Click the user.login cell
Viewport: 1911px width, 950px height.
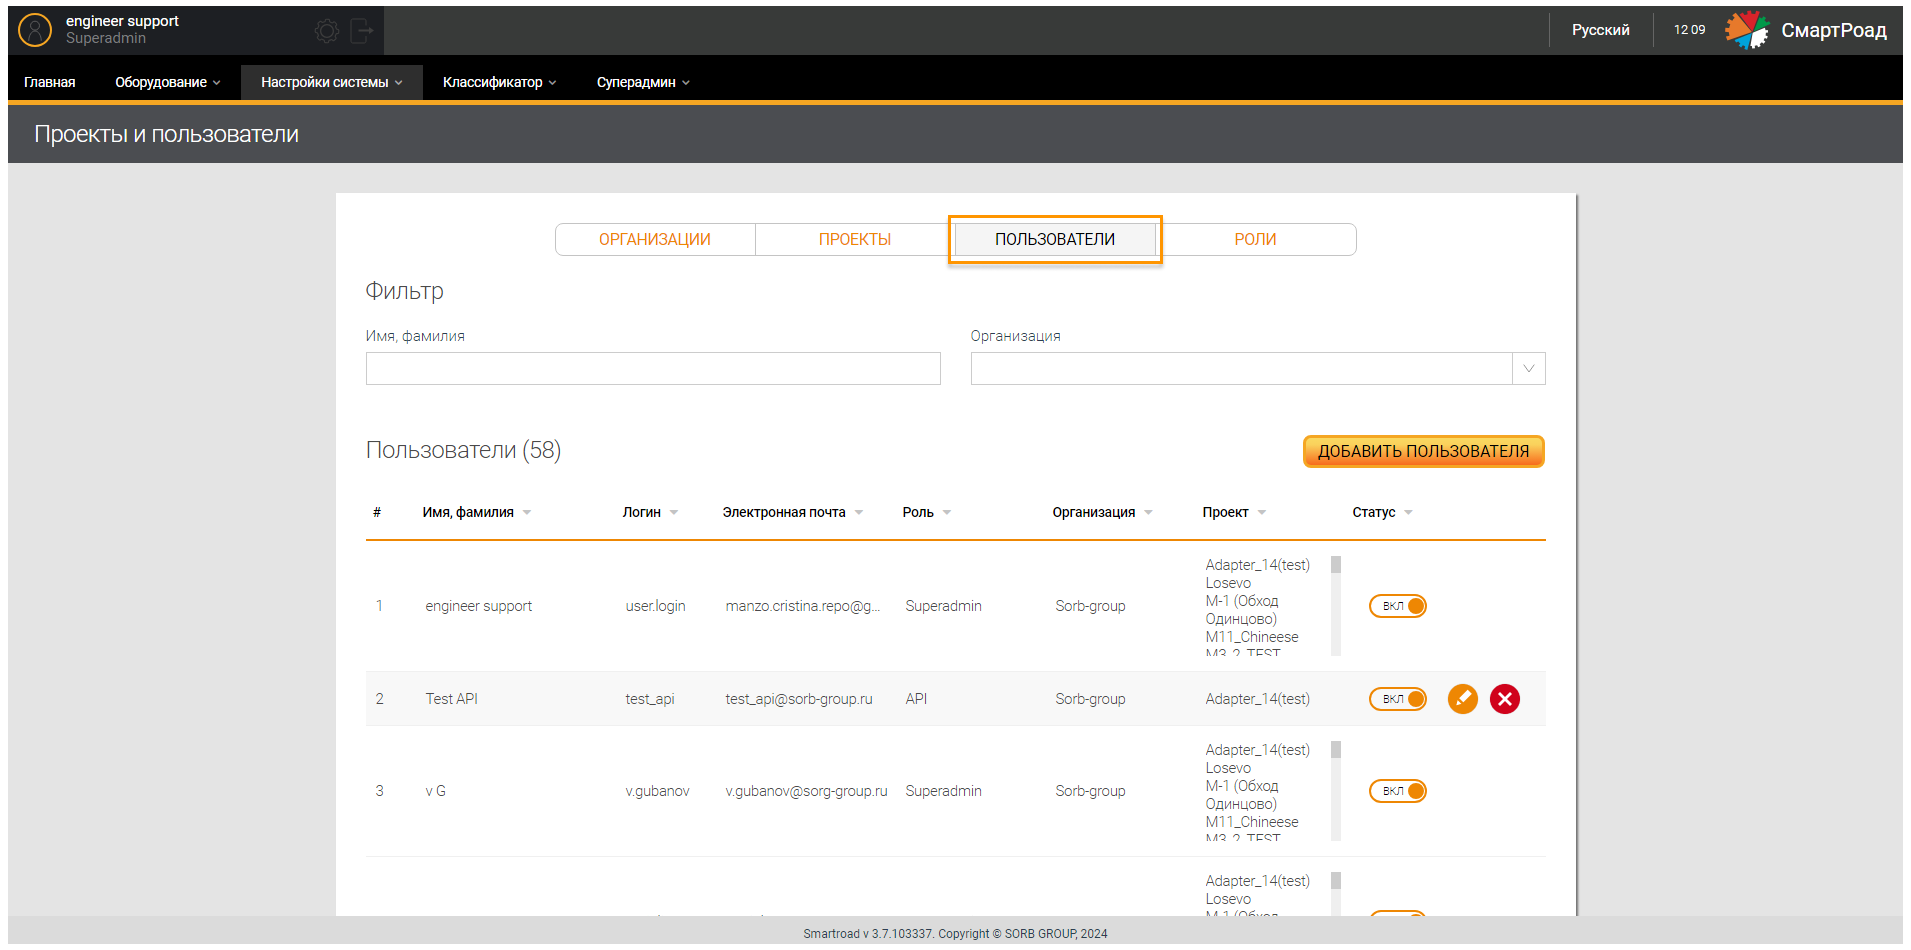655,606
